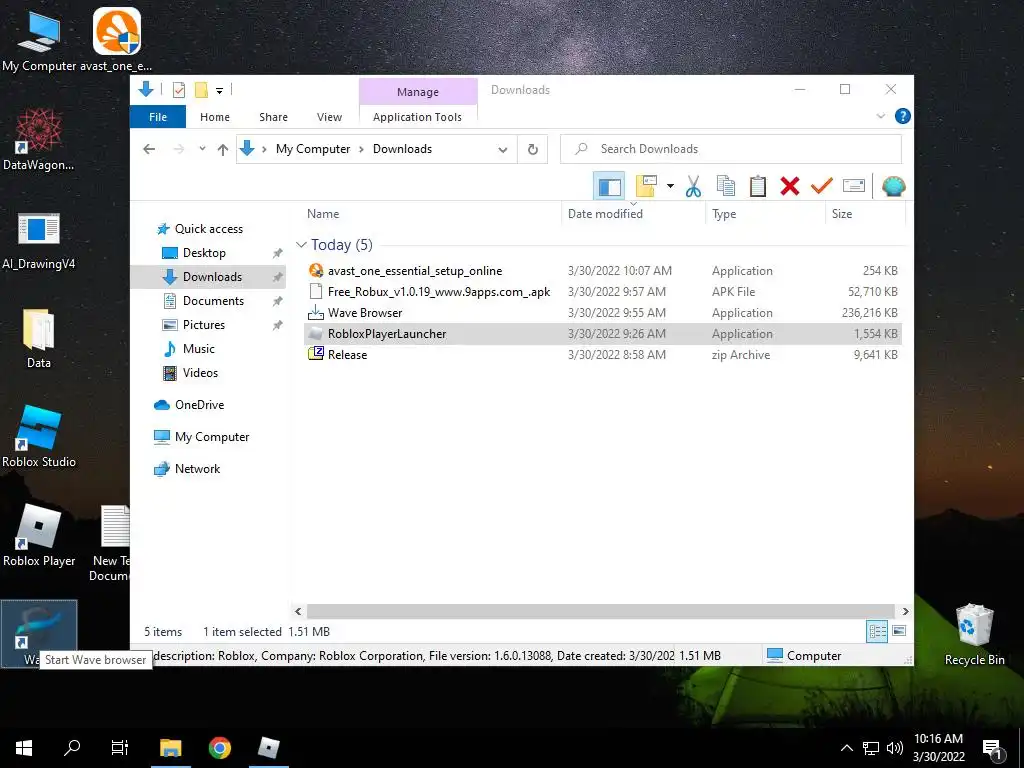Screen dimensions: 1024x768
Task: Switch to the Share ribbon tab
Action: pos(273,117)
